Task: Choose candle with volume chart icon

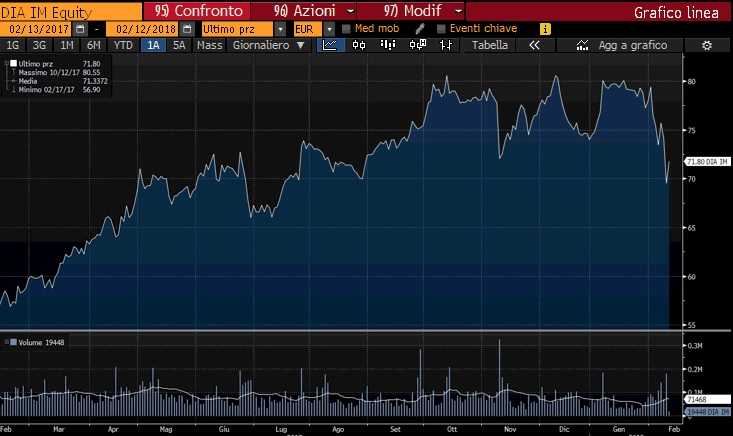Action: 417,45
